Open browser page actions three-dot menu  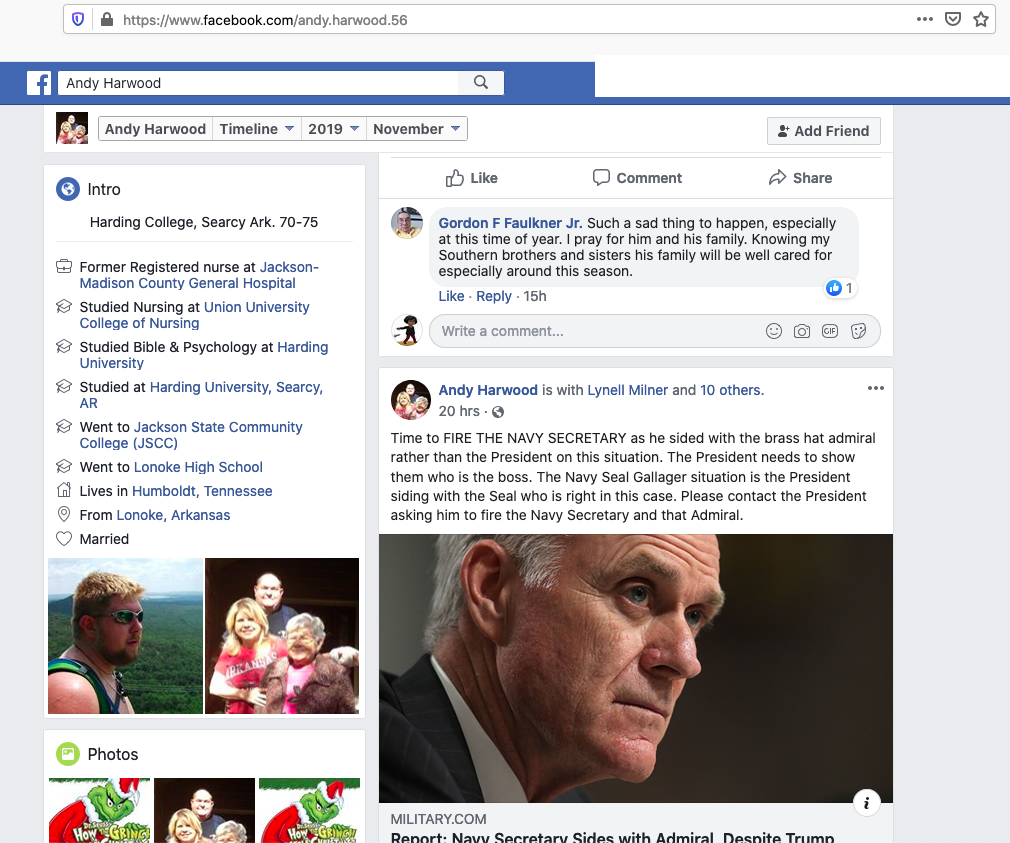point(924,19)
